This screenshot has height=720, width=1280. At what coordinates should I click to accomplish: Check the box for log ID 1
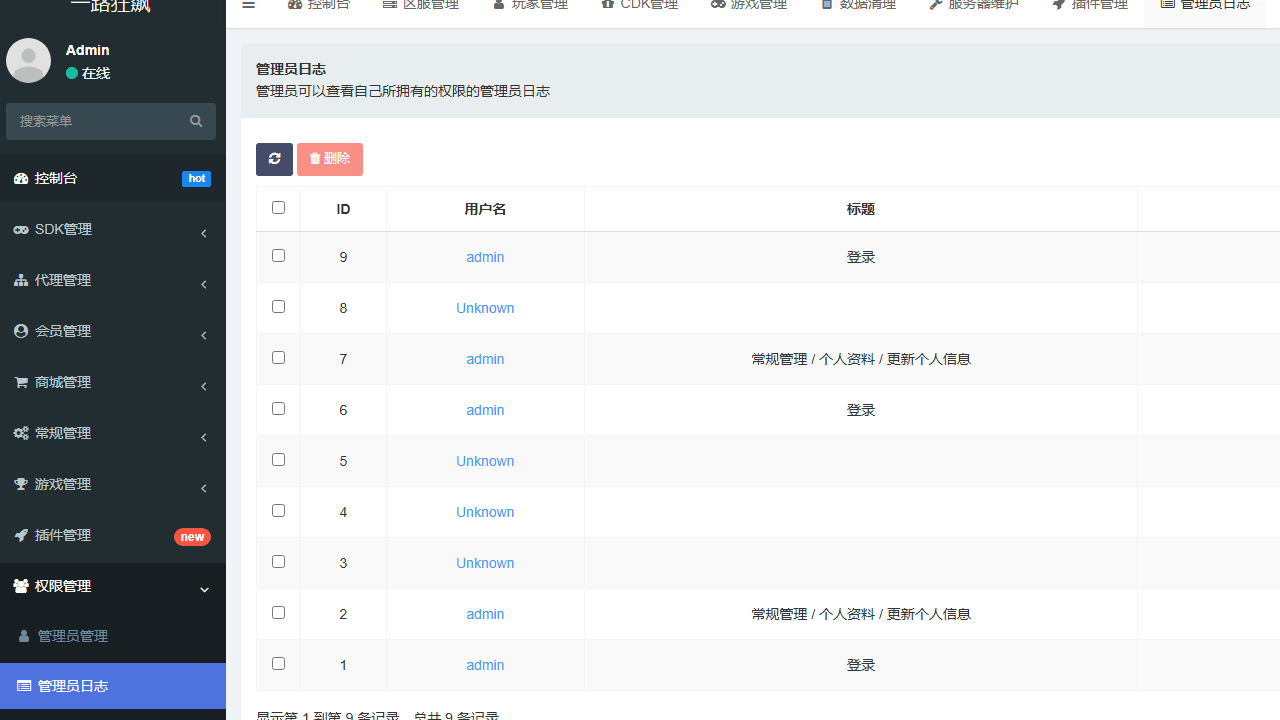click(278, 664)
